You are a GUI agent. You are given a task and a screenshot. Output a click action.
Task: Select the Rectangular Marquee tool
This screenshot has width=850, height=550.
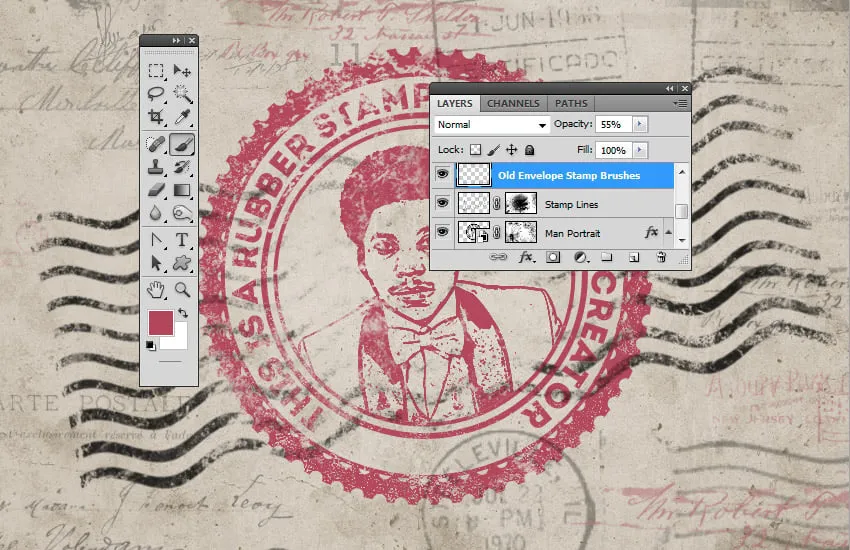click(x=156, y=71)
